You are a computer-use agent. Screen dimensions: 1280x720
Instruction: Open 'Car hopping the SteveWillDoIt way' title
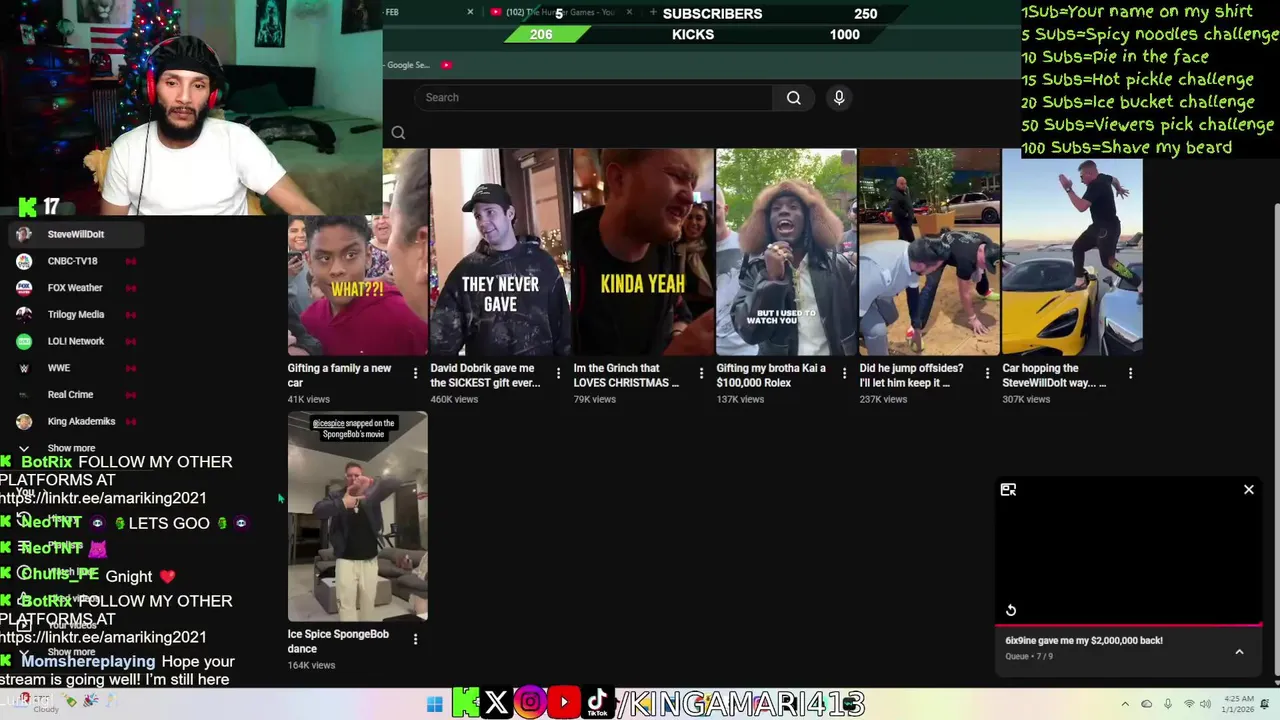click(1054, 375)
